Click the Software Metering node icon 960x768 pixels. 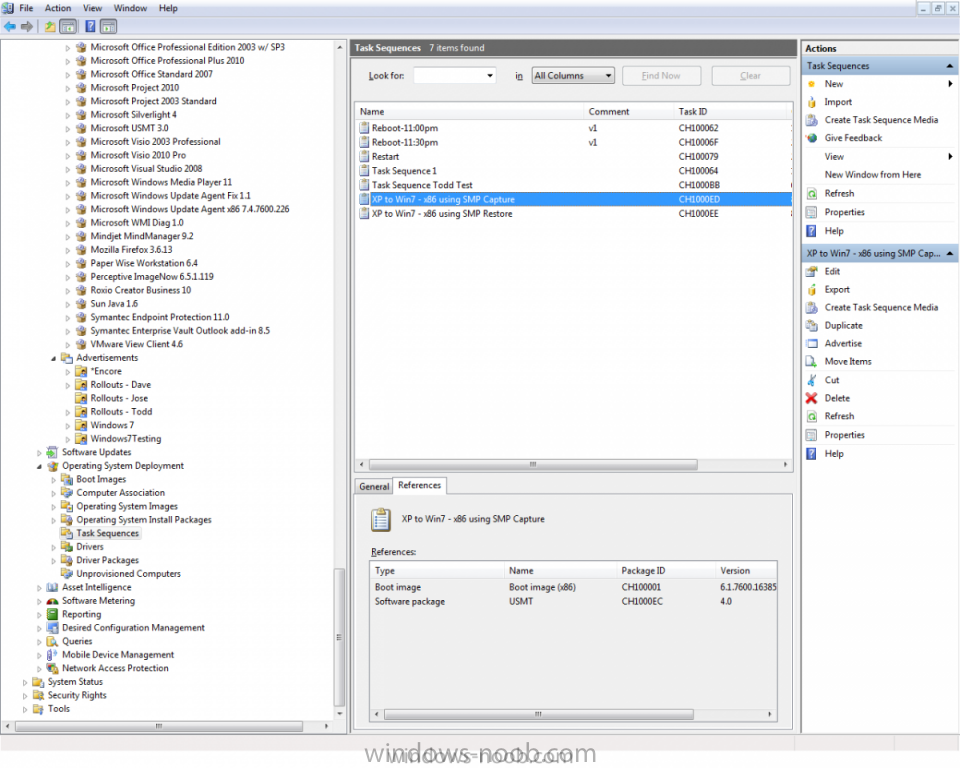pos(53,601)
